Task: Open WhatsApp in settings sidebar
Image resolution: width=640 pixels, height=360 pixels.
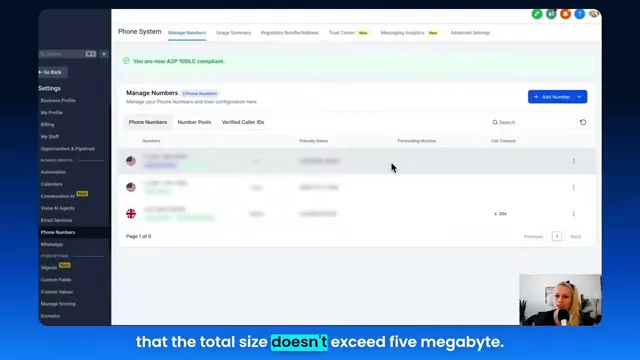Action: pyautogui.click(x=52, y=244)
